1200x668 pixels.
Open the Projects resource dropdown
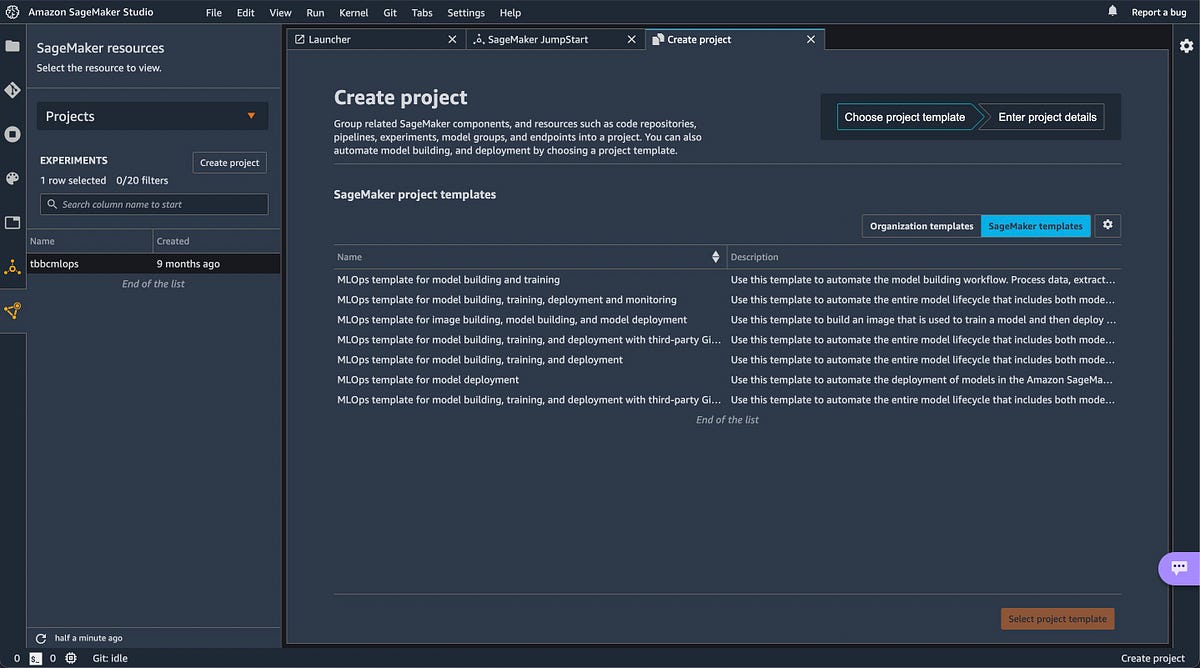pyautogui.click(x=151, y=116)
